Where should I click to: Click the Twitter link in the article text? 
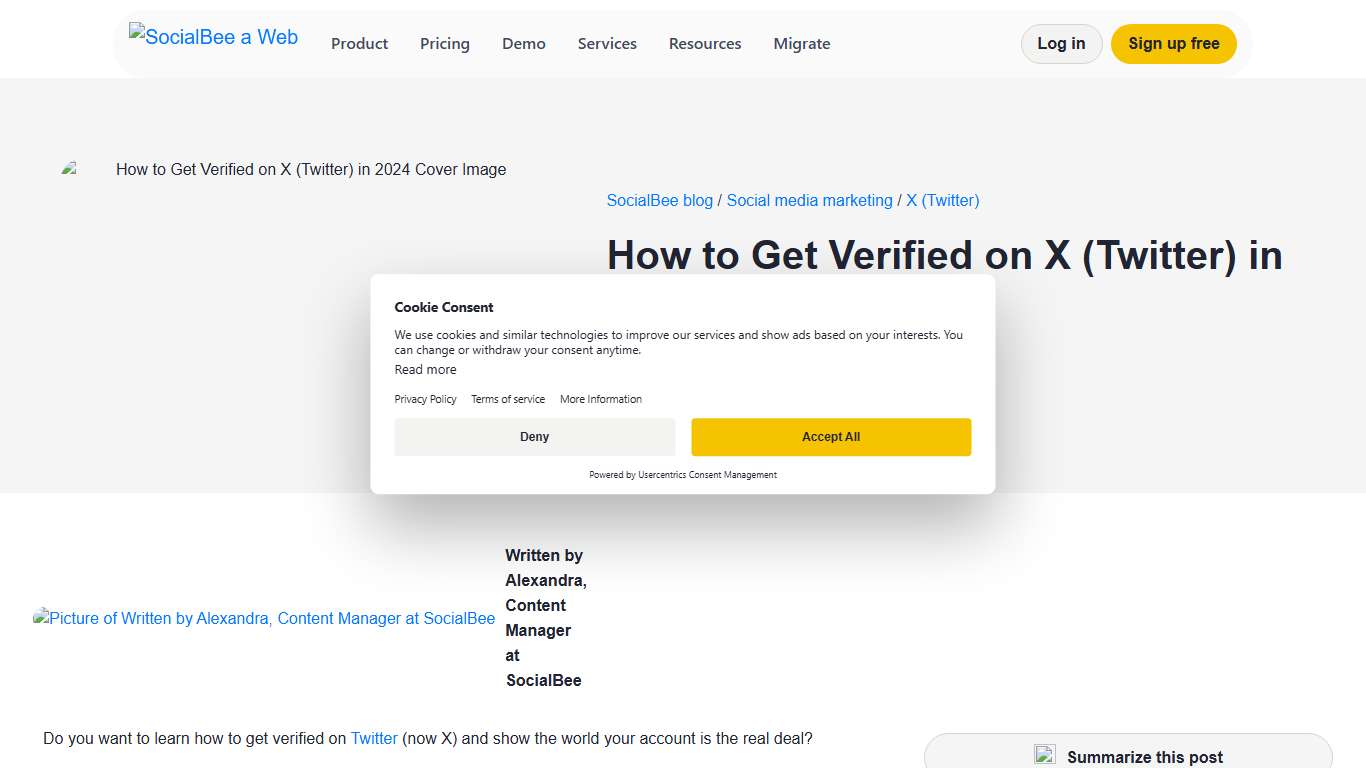click(x=374, y=738)
